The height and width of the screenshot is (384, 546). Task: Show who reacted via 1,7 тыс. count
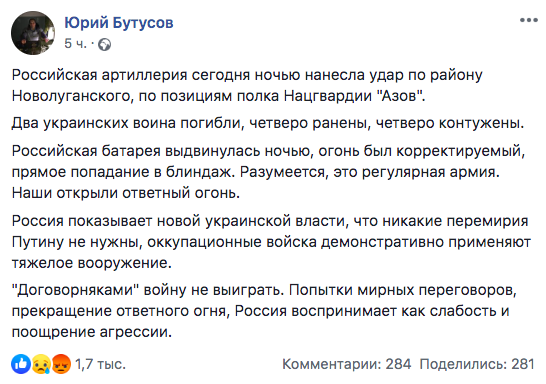[100, 364]
